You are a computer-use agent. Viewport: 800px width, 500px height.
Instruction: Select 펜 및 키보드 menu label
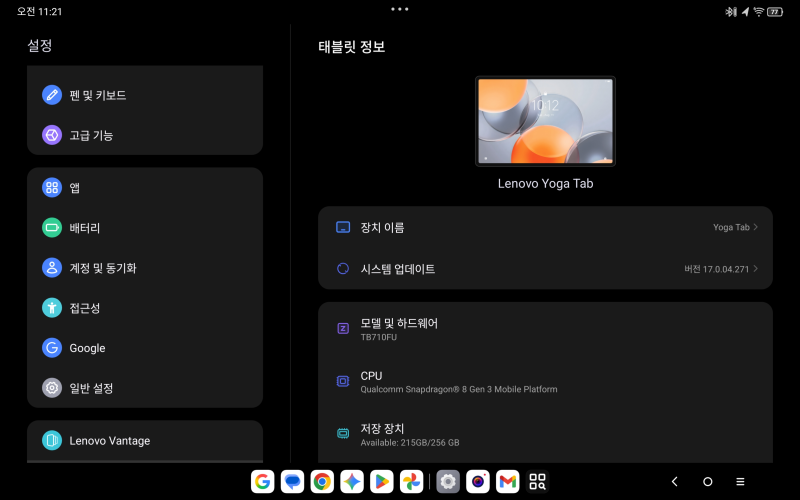point(97,95)
